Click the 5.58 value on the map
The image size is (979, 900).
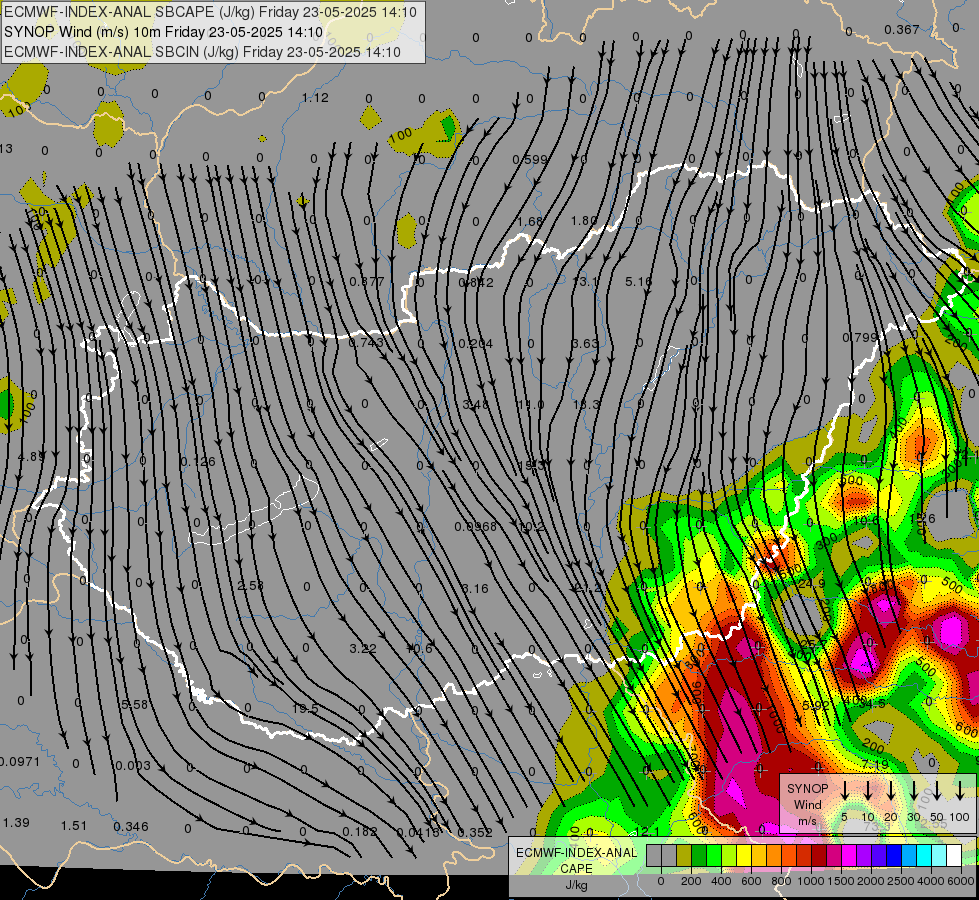(134, 705)
